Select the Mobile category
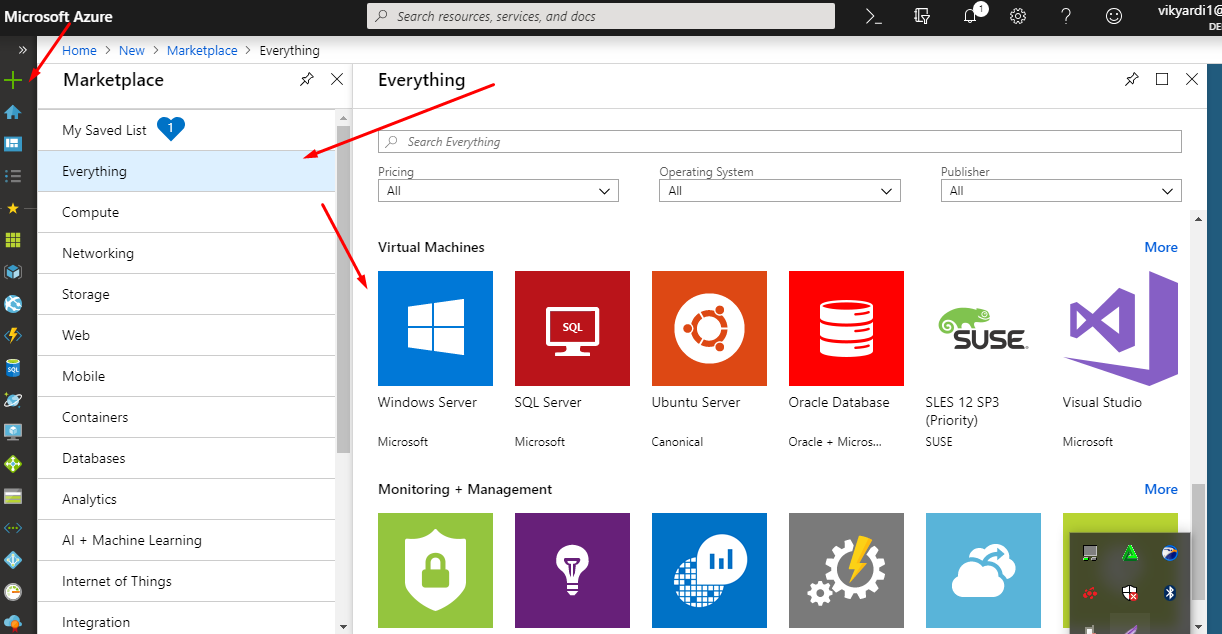This screenshot has width=1222, height=634. [186, 376]
